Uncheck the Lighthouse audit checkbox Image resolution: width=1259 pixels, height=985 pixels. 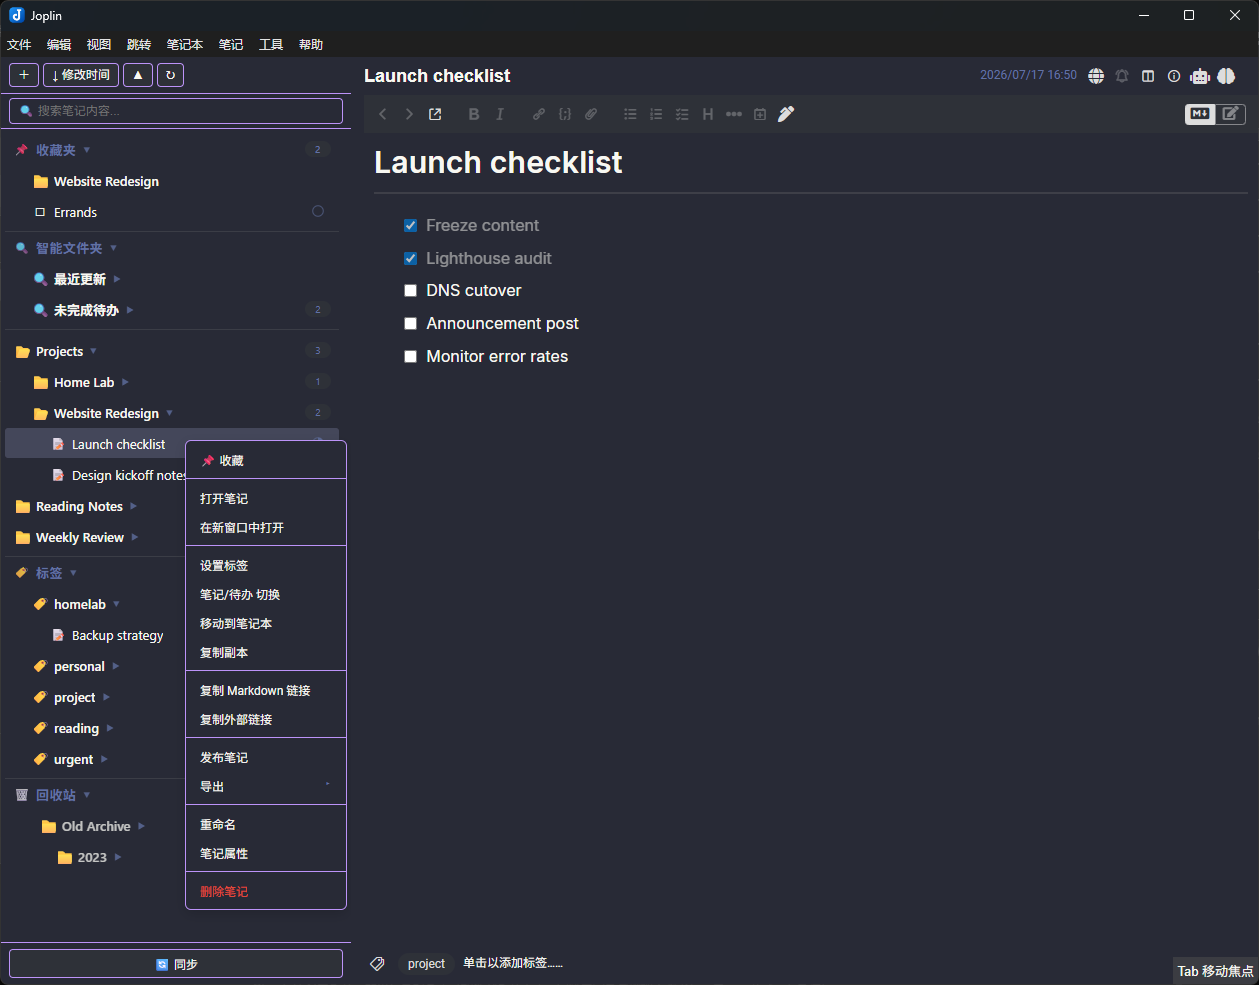tap(410, 259)
